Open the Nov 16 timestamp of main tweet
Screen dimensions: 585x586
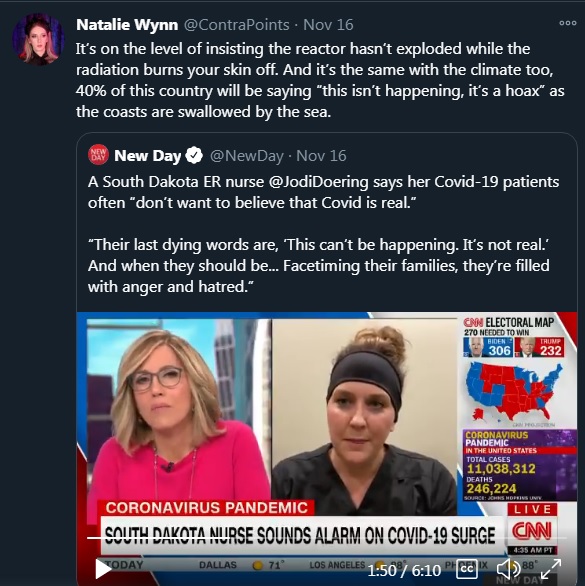(x=328, y=25)
